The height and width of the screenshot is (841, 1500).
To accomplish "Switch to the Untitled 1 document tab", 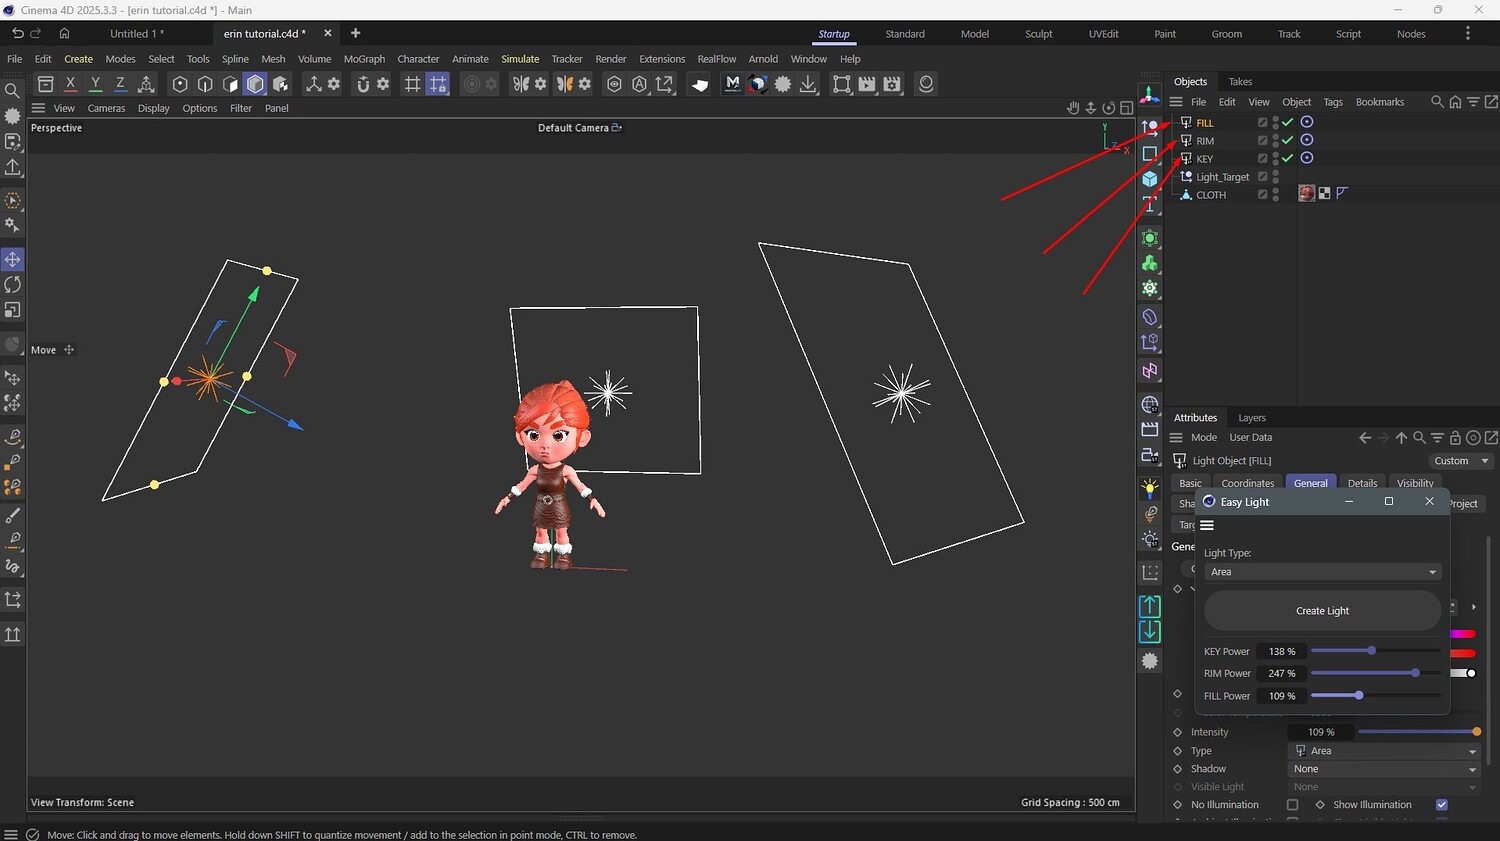I will click(137, 34).
